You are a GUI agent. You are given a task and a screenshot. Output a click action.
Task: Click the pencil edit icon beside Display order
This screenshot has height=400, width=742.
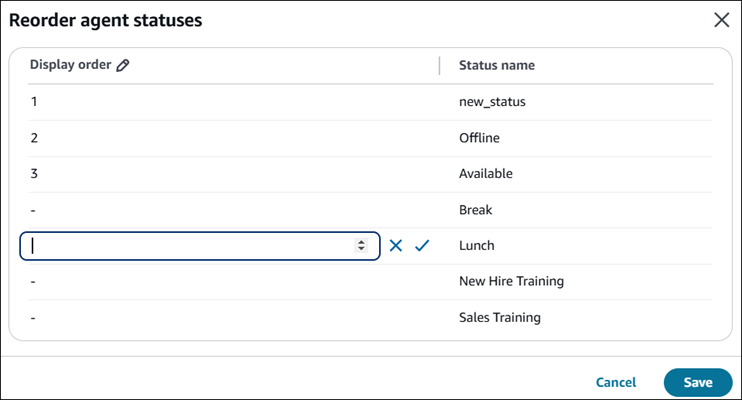[x=123, y=65]
